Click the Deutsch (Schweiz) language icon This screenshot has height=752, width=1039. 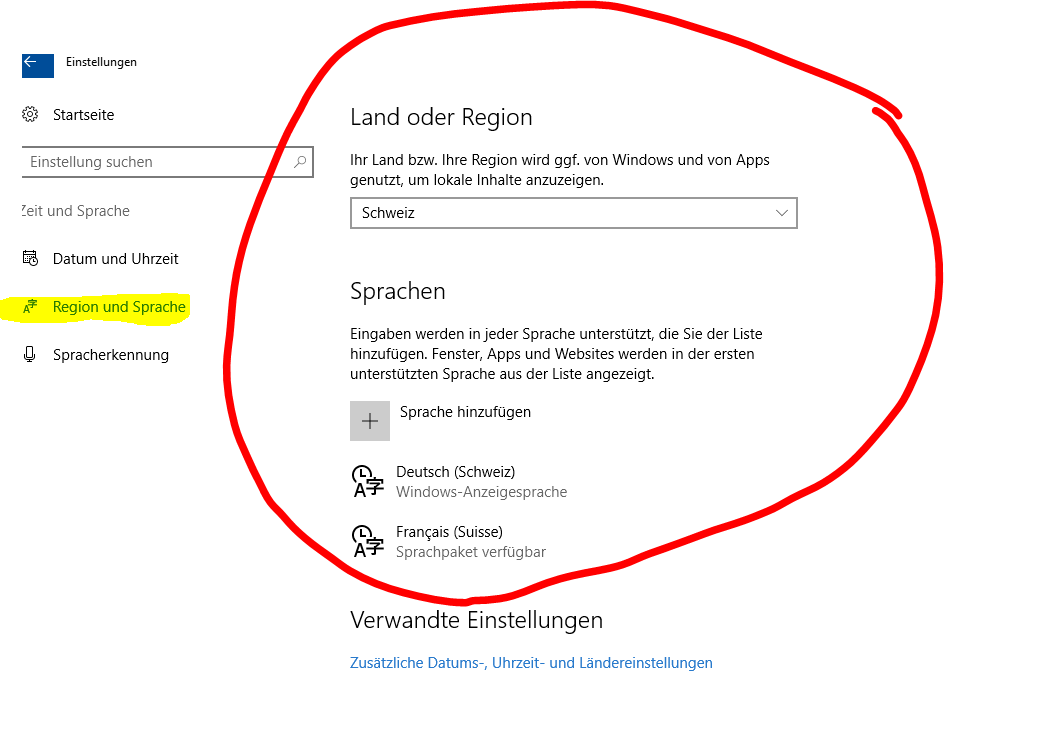pyautogui.click(x=368, y=481)
